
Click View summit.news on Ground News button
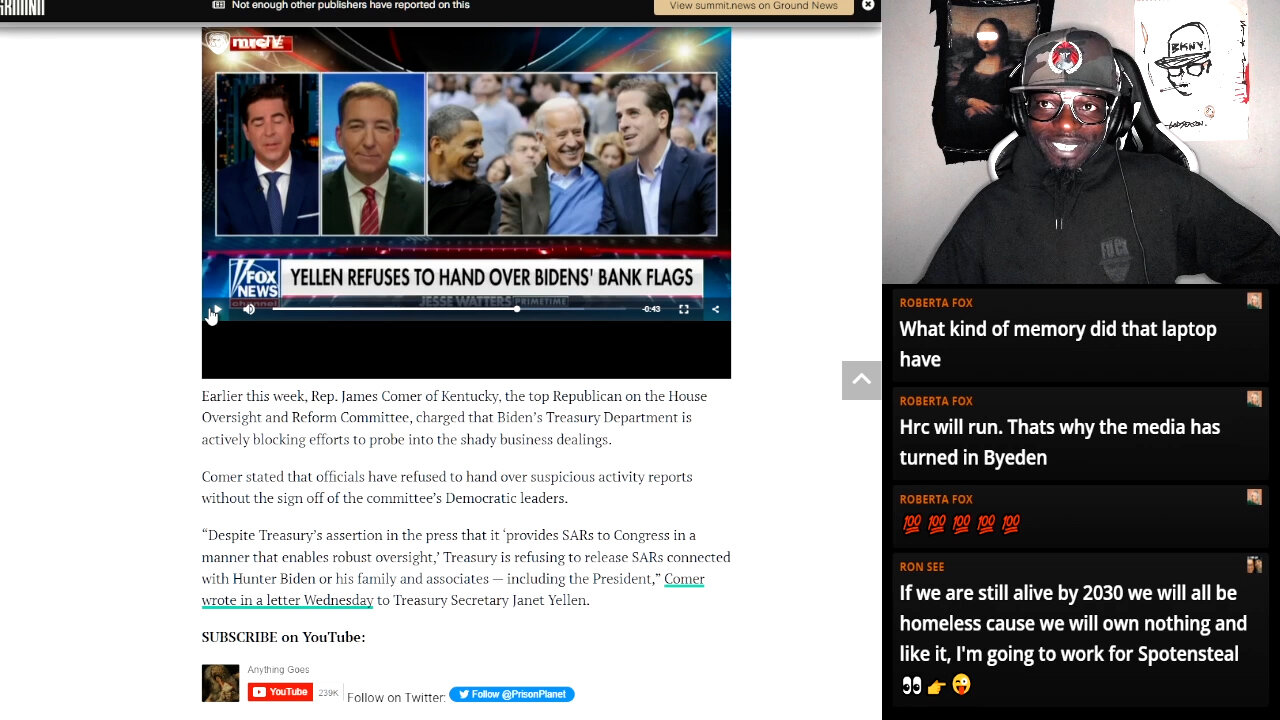[754, 6]
